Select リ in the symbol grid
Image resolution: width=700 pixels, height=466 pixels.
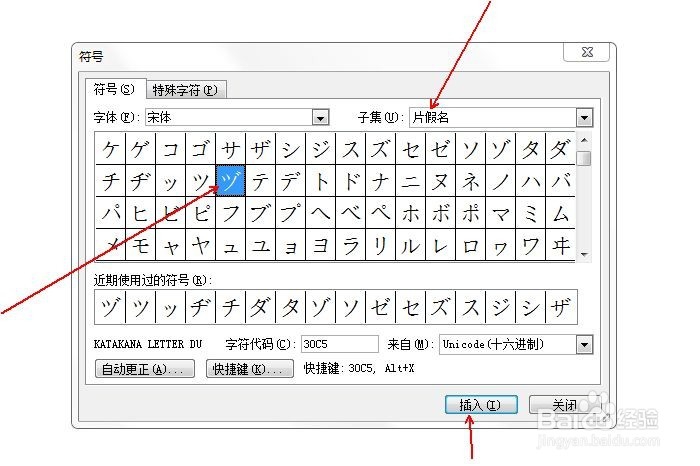(380, 245)
